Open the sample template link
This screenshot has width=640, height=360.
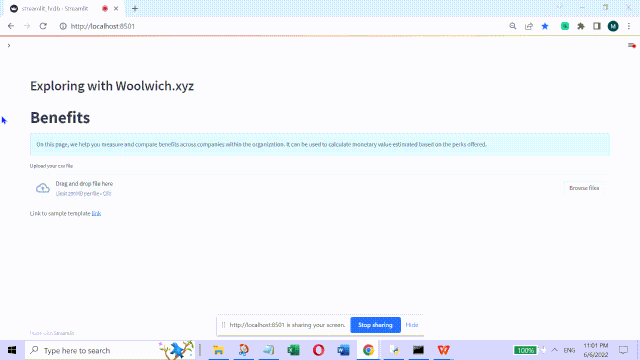coord(96,213)
